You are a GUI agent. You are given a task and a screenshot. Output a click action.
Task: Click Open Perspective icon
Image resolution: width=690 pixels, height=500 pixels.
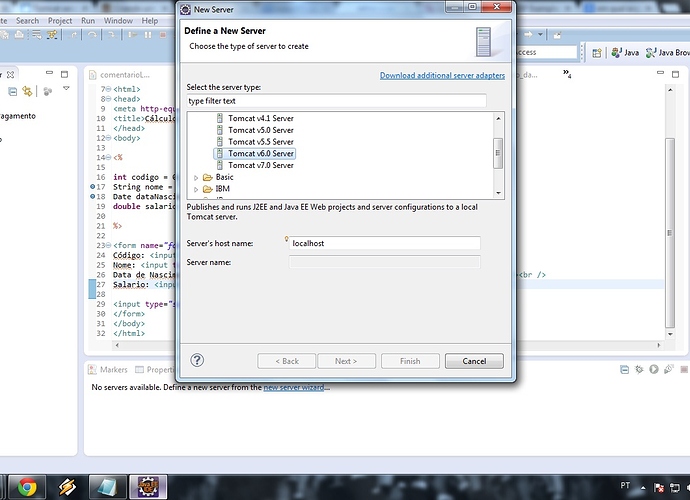[597, 53]
